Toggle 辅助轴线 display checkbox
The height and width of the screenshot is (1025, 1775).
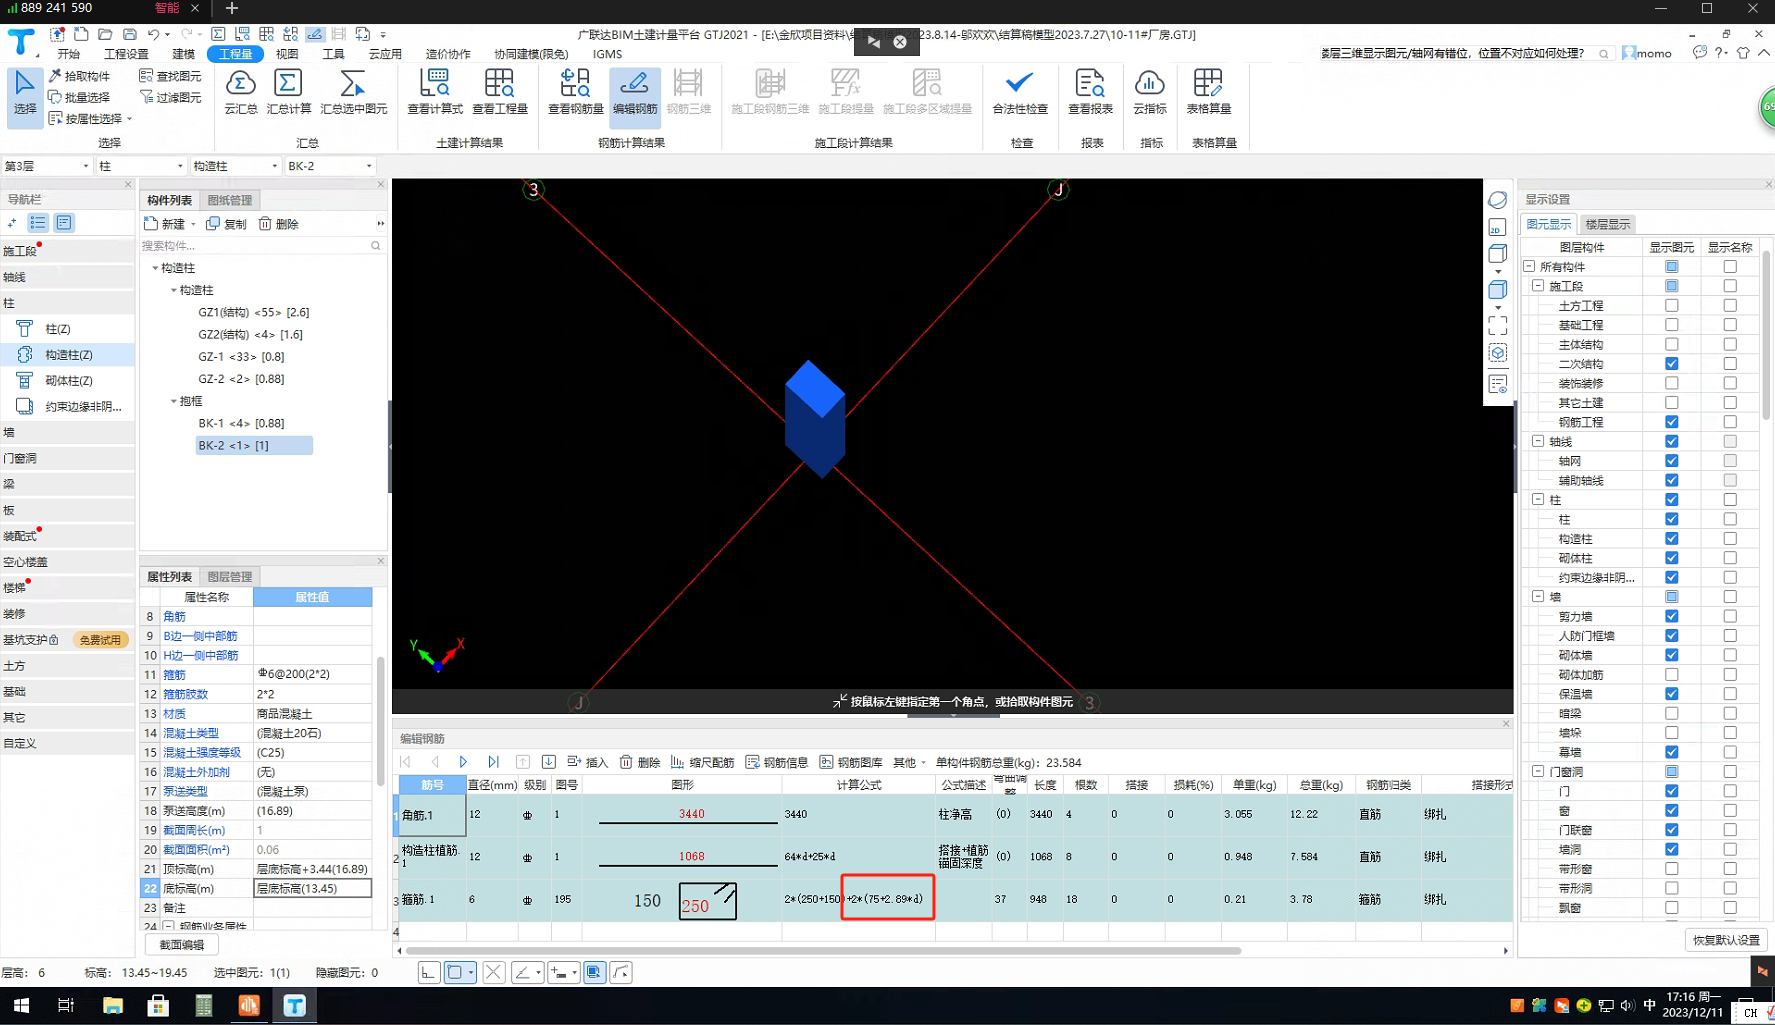tap(1671, 480)
